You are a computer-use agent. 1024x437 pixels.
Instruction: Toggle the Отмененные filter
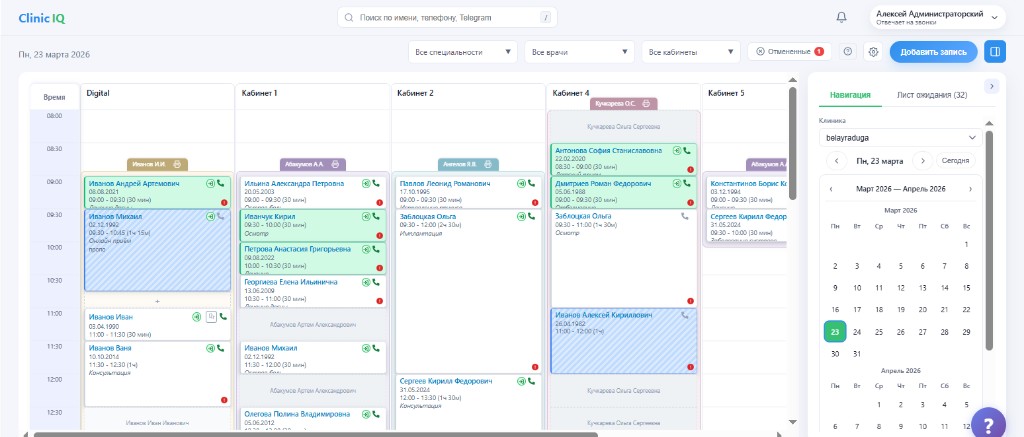point(789,51)
